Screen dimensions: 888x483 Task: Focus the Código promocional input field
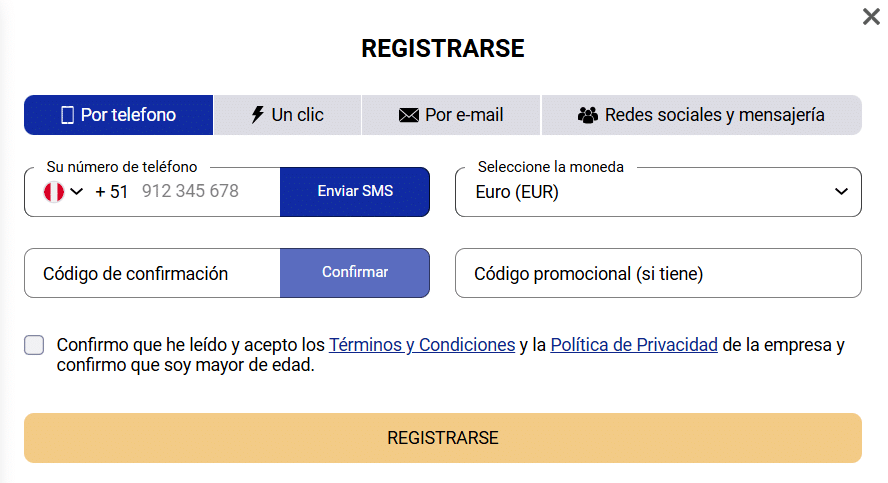click(x=658, y=273)
